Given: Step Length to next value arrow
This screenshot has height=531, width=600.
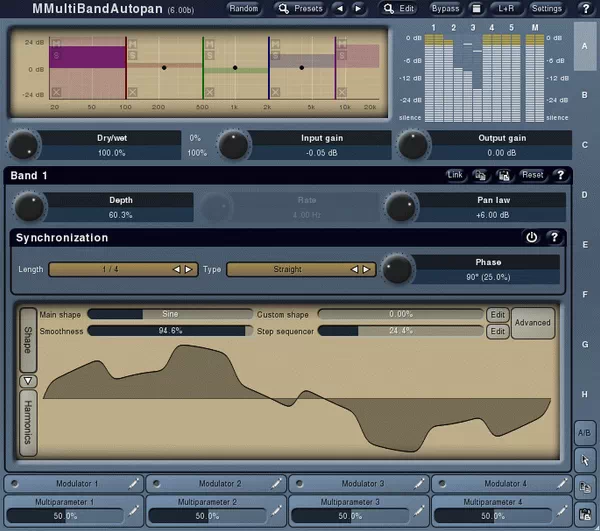Looking at the screenshot, I should (x=188, y=269).
